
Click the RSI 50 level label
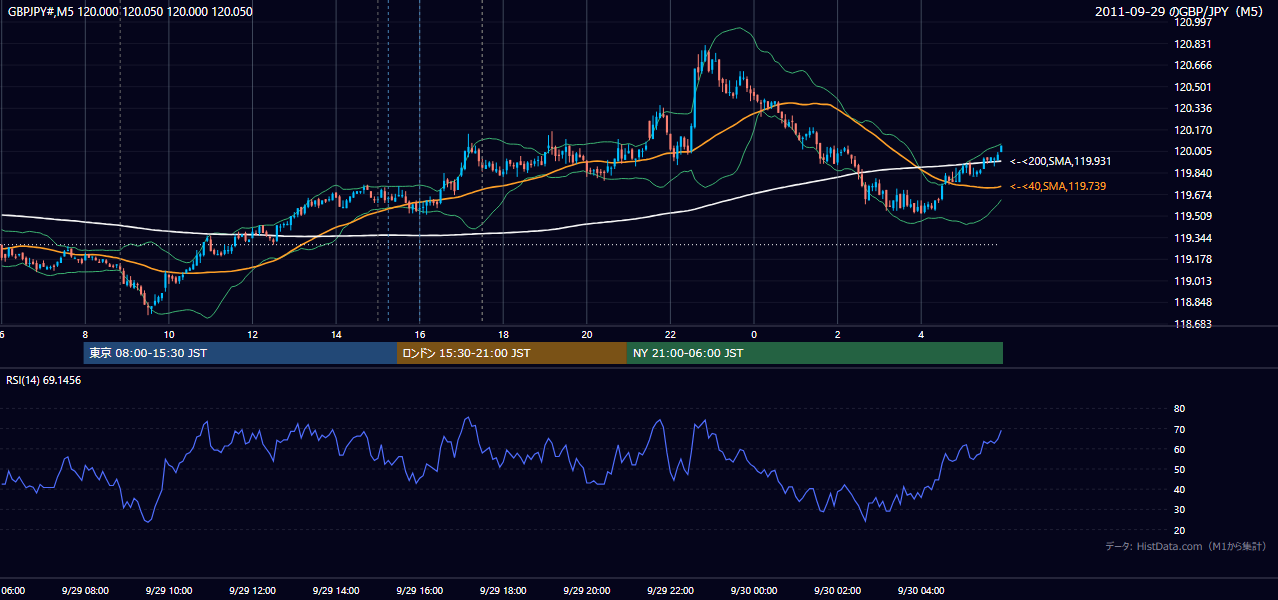[1179, 469]
